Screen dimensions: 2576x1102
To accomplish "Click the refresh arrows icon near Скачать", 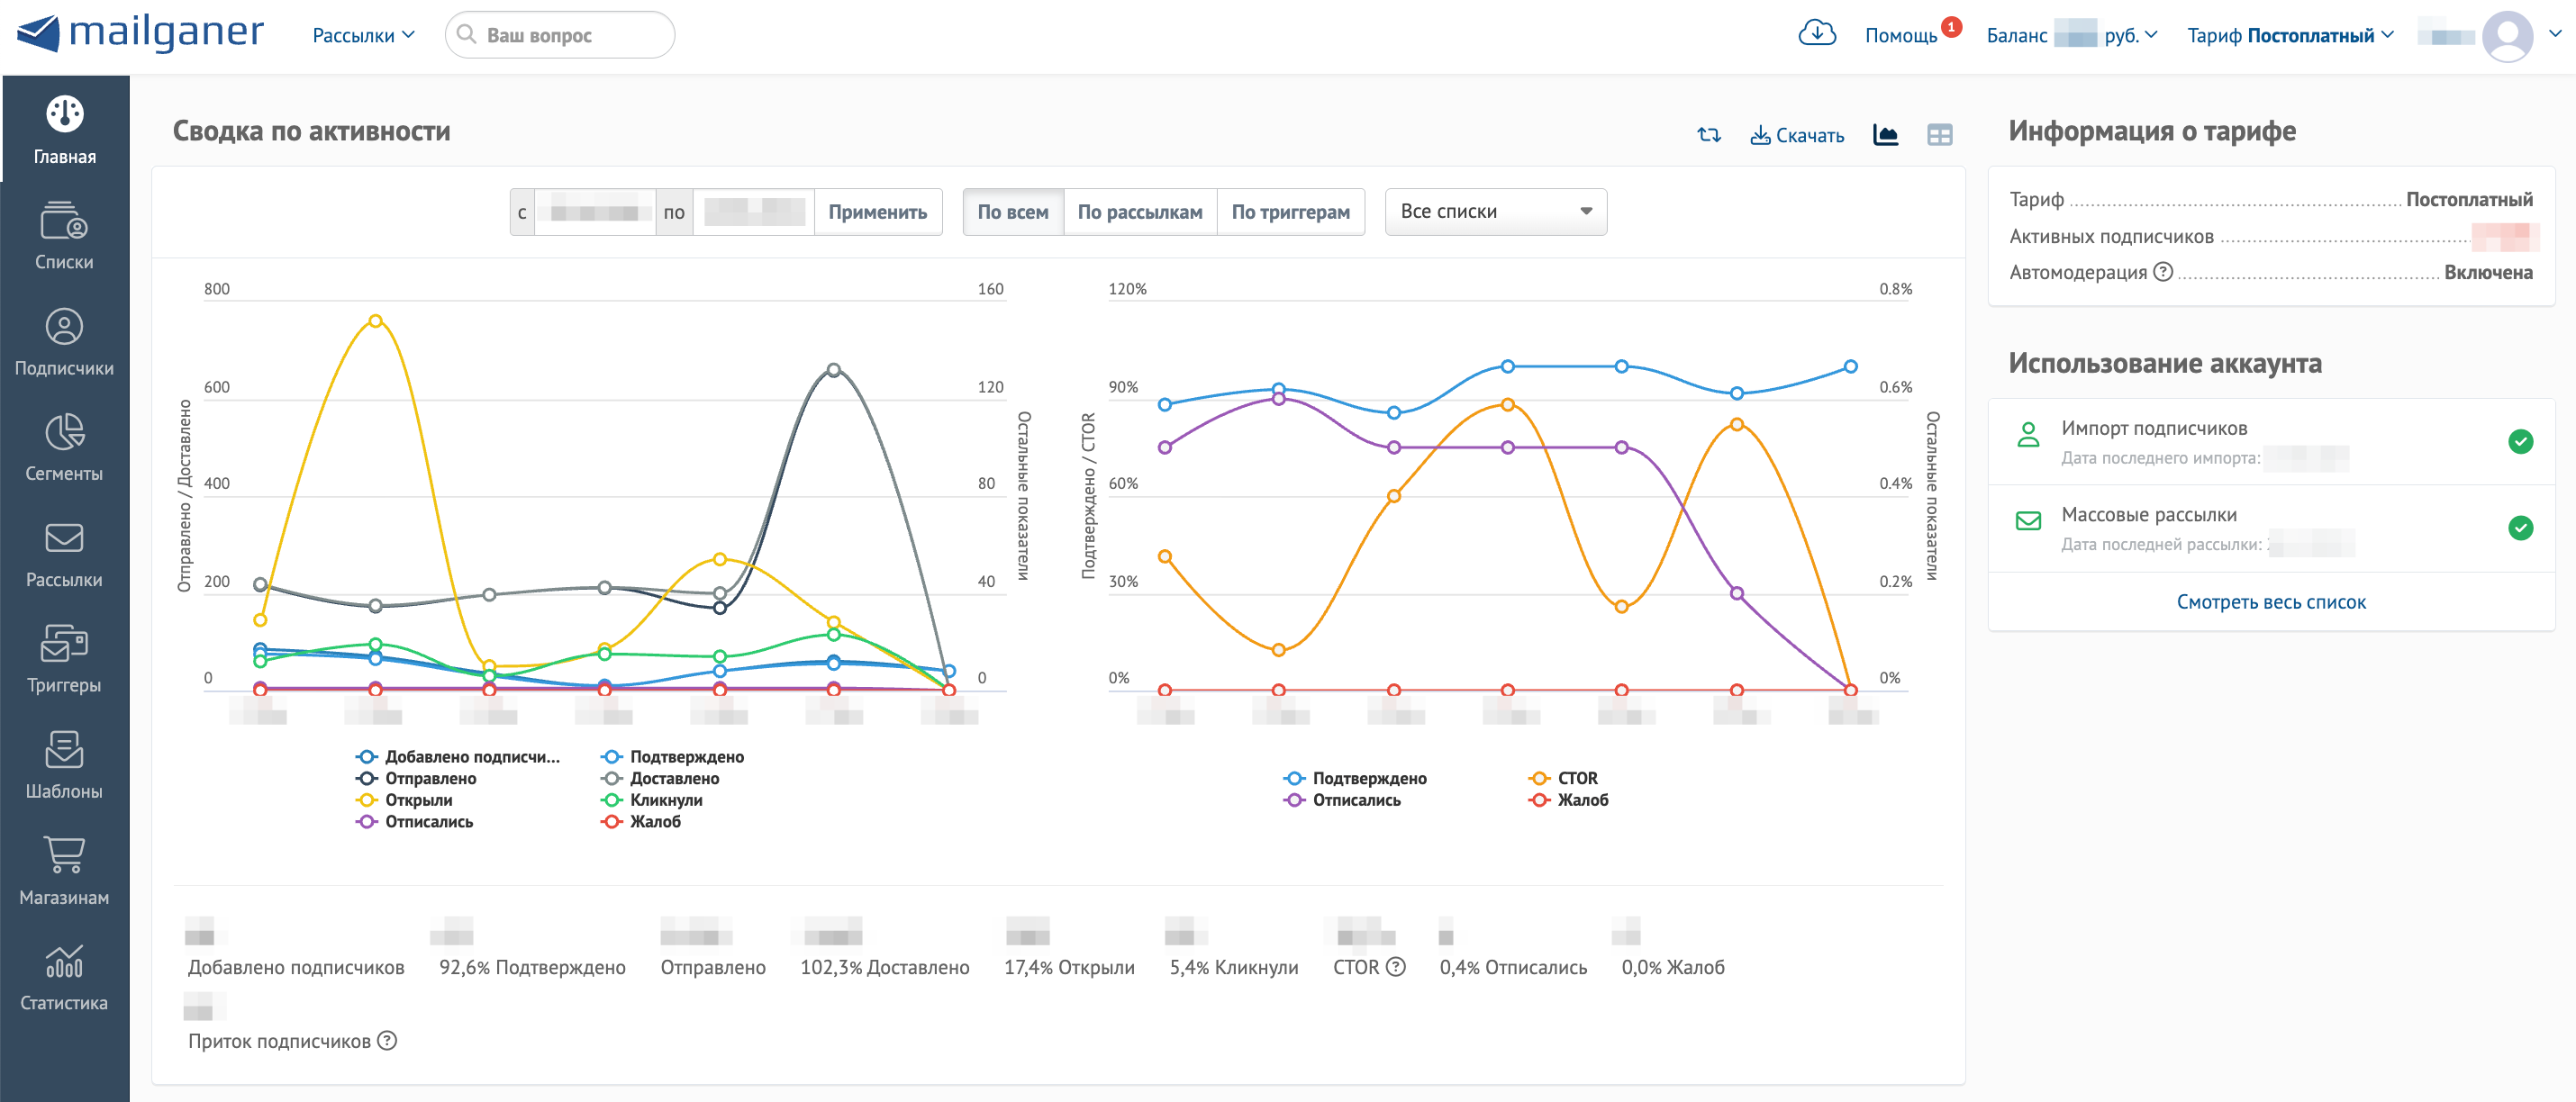I will coord(1709,135).
